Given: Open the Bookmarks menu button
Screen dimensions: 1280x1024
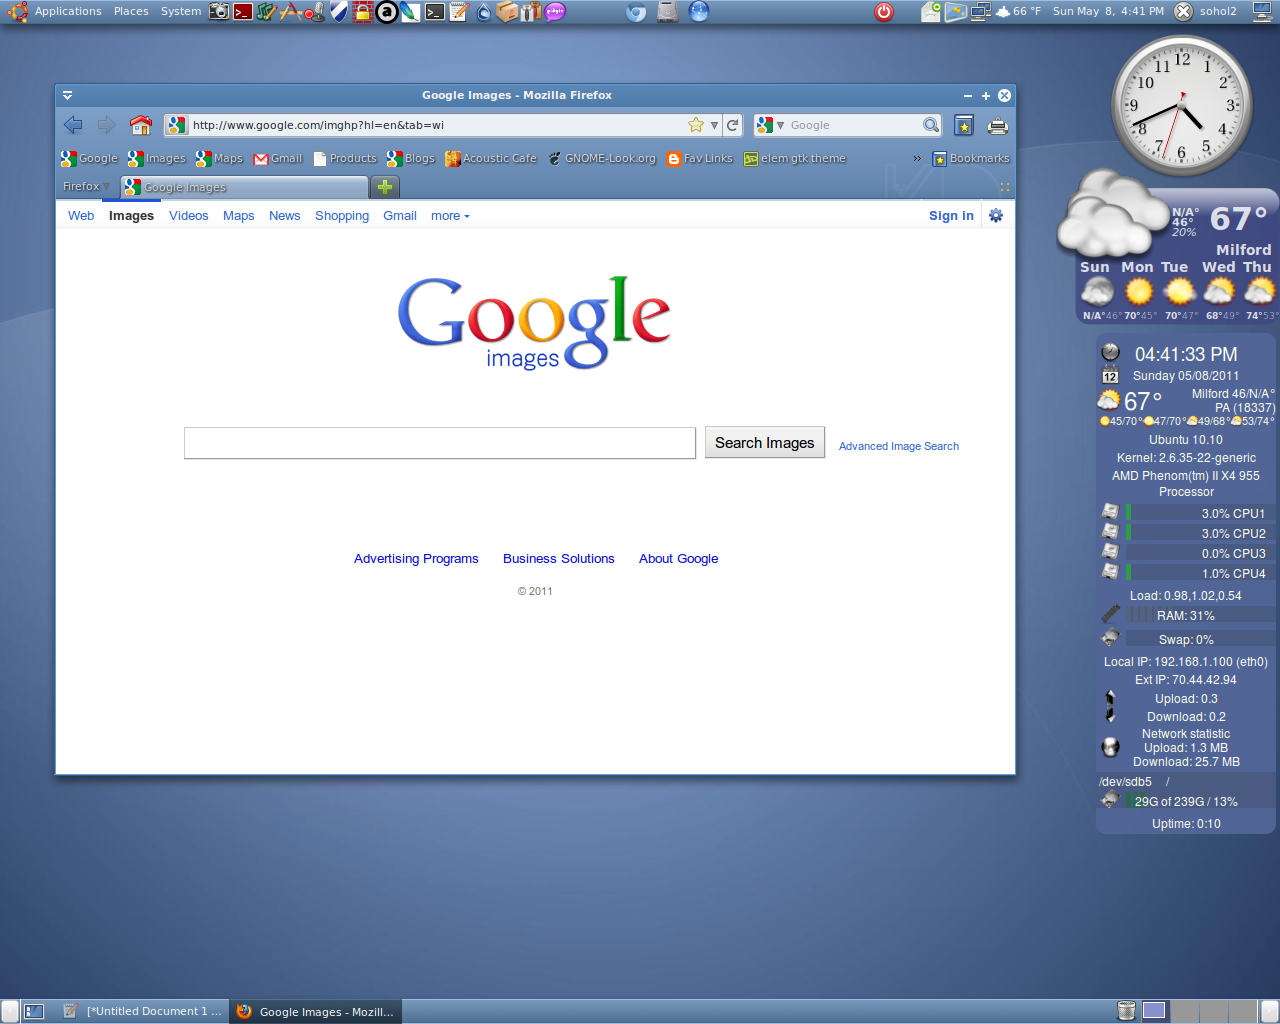Looking at the screenshot, I should pyautogui.click(x=971, y=158).
